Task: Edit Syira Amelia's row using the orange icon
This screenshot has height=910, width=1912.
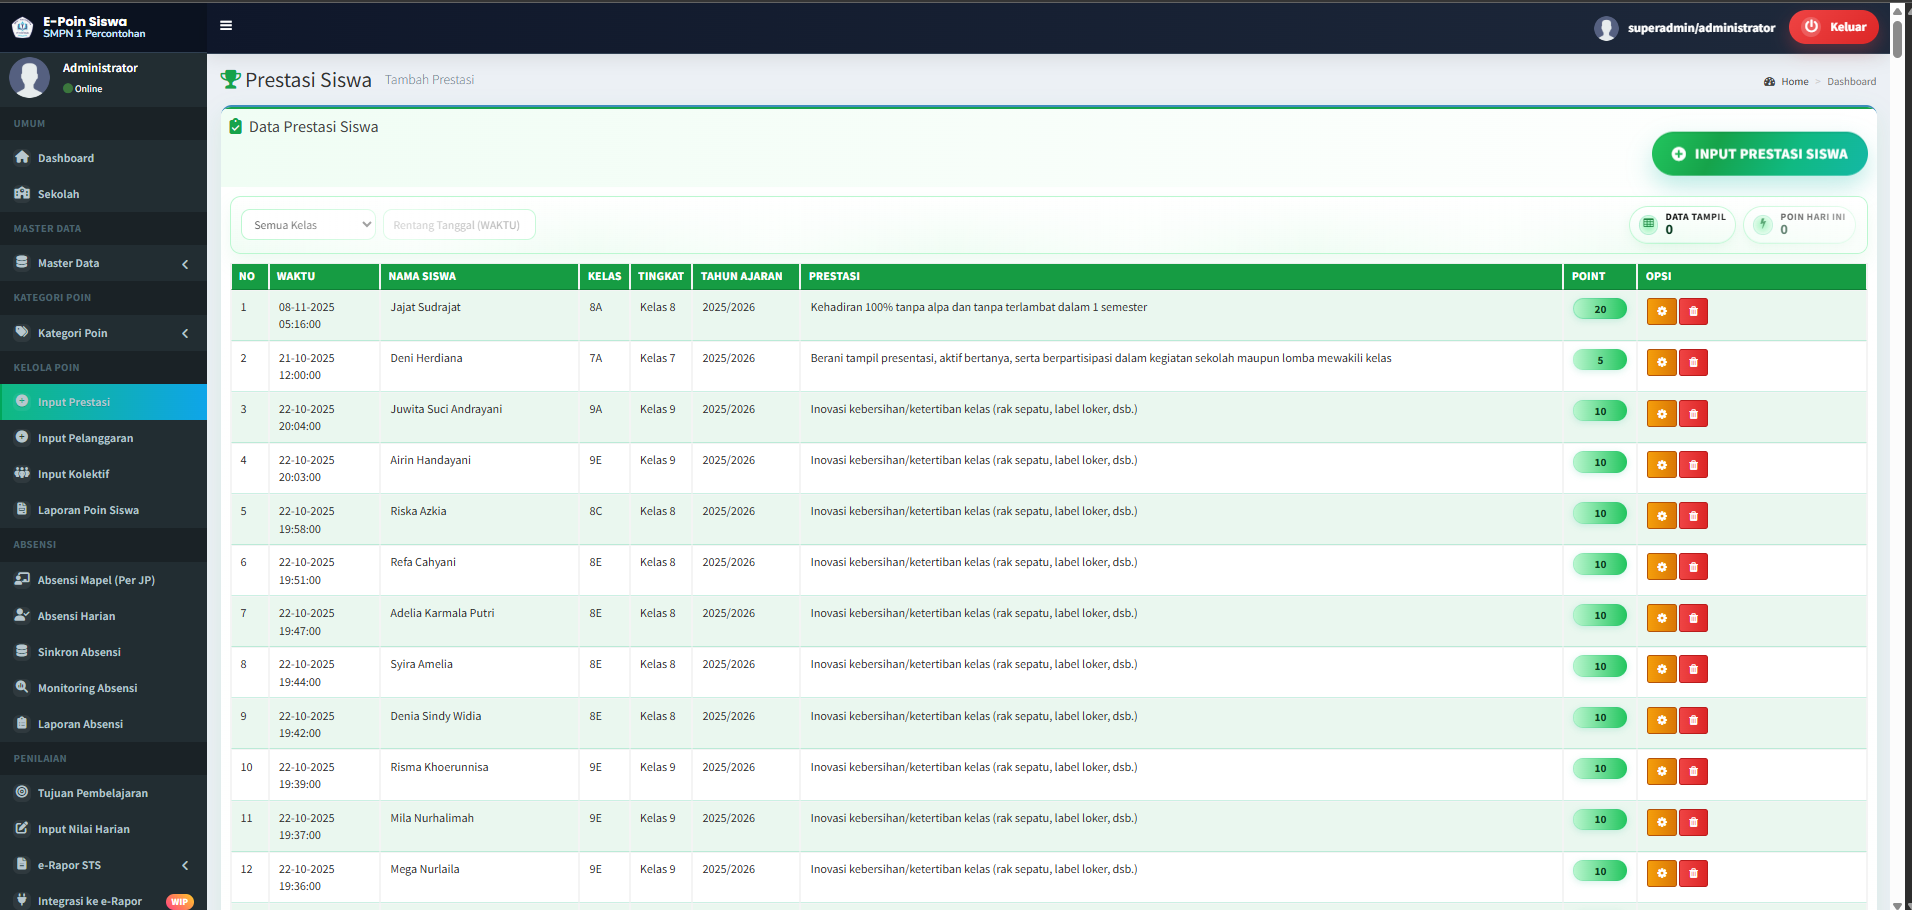Action: [1661, 669]
